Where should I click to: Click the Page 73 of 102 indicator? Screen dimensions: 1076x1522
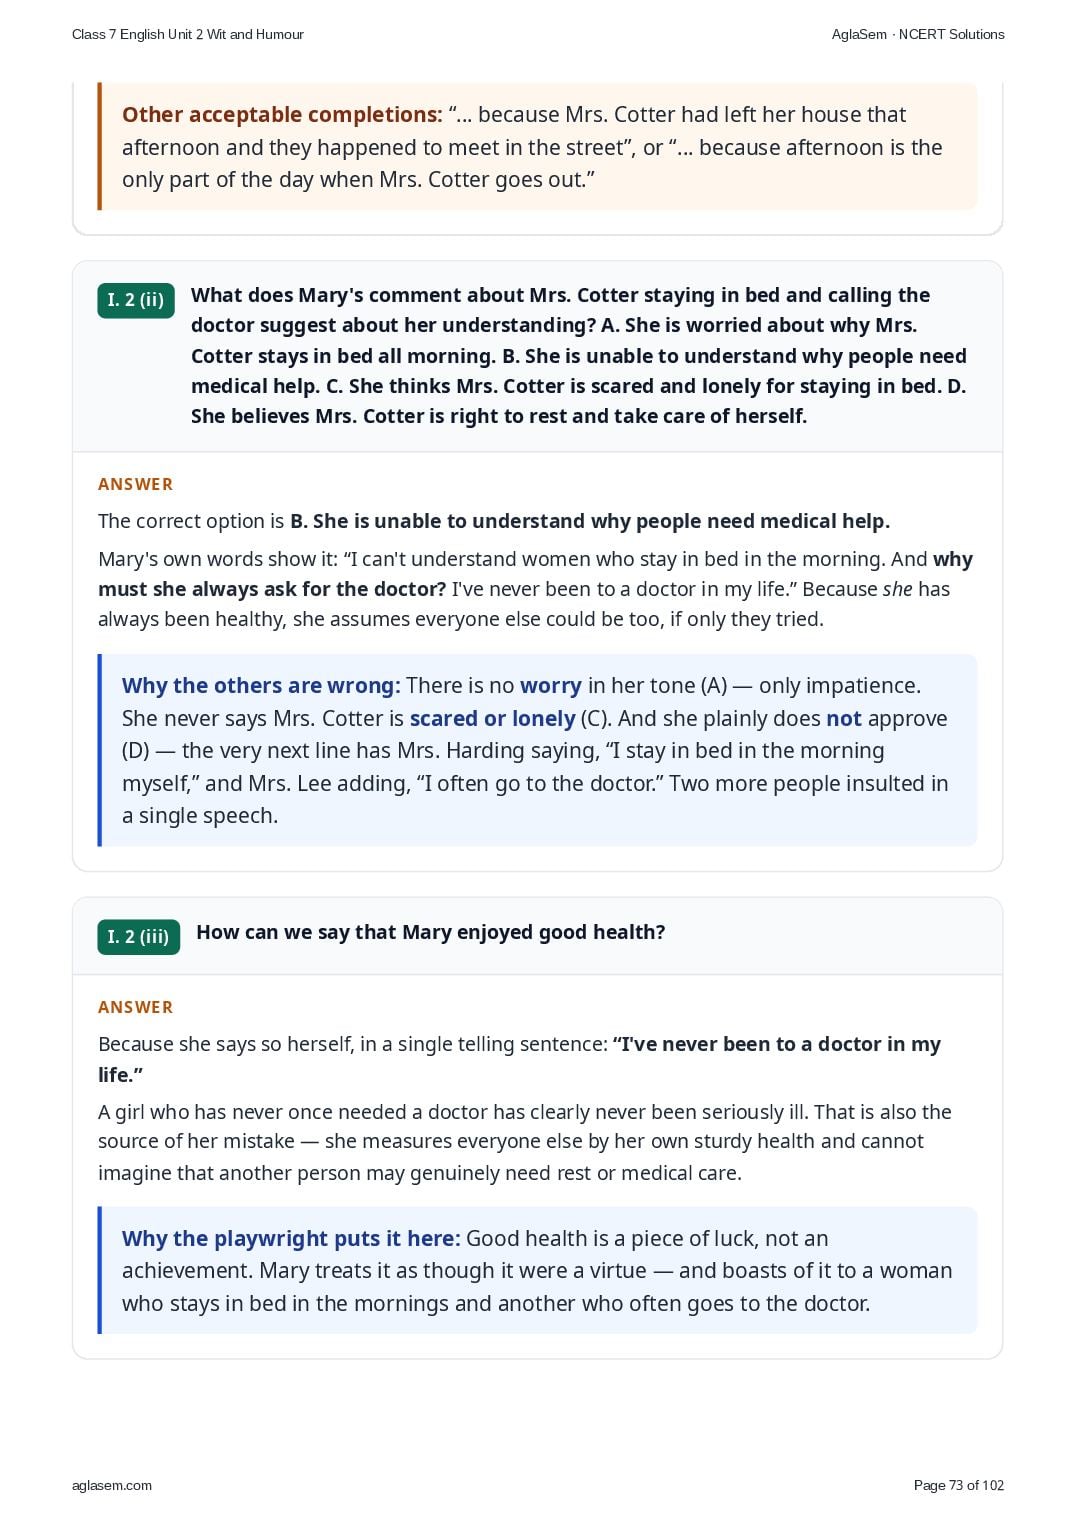click(x=958, y=1485)
